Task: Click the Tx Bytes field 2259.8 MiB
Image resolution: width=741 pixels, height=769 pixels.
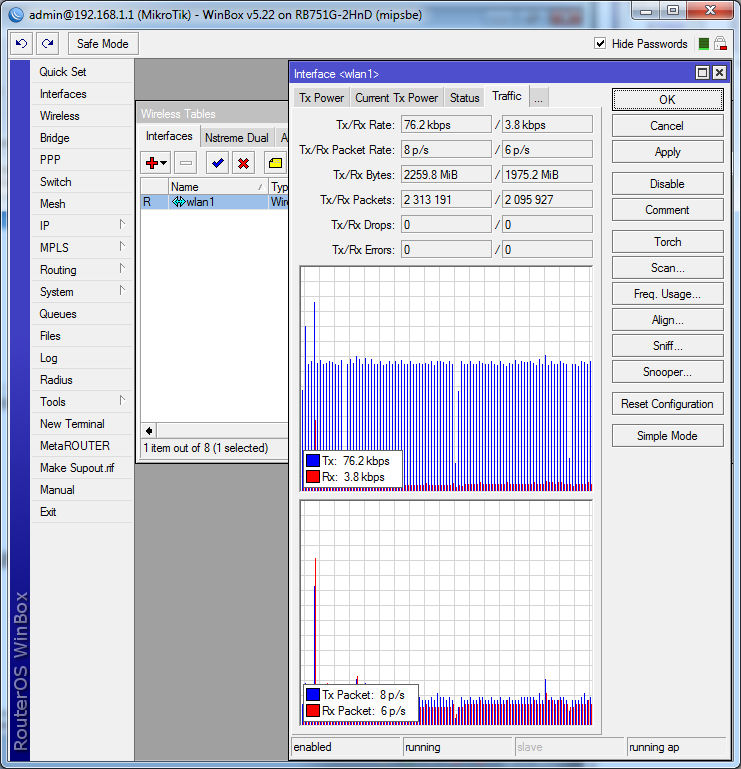Action: [x=446, y=175]
